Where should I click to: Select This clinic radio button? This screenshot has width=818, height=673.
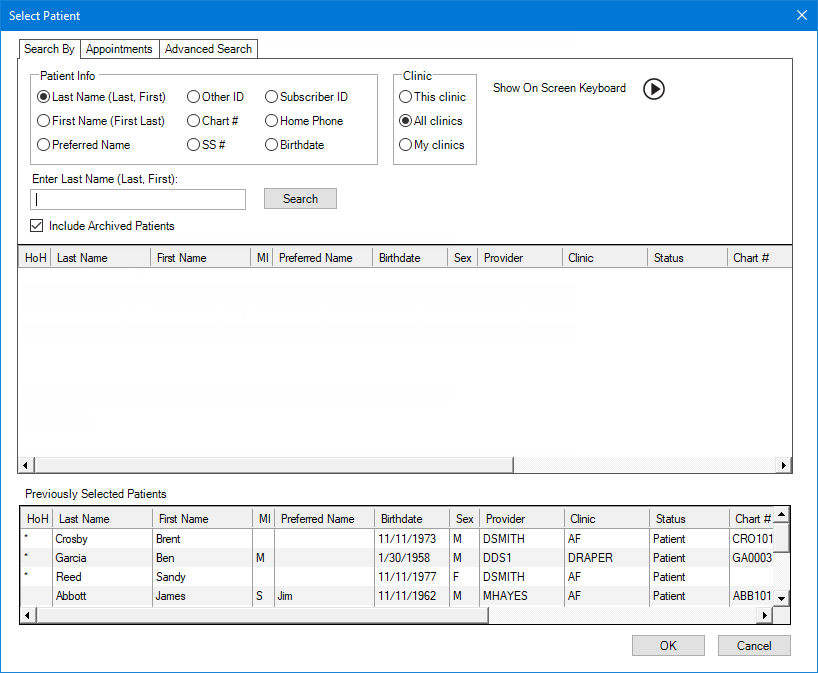coord(406,97)
